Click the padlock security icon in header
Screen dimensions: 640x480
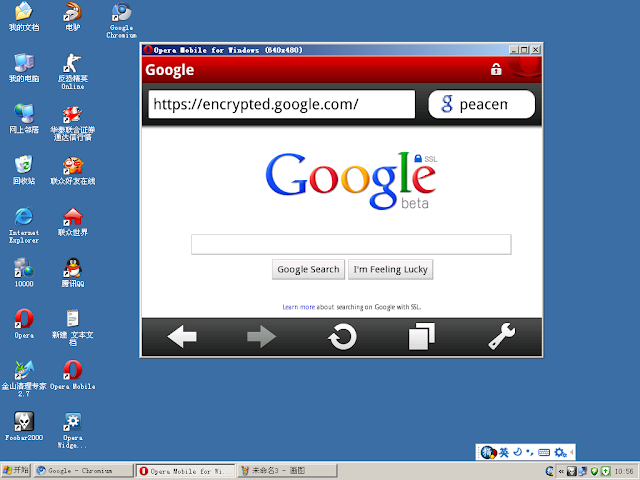point(496,69)
